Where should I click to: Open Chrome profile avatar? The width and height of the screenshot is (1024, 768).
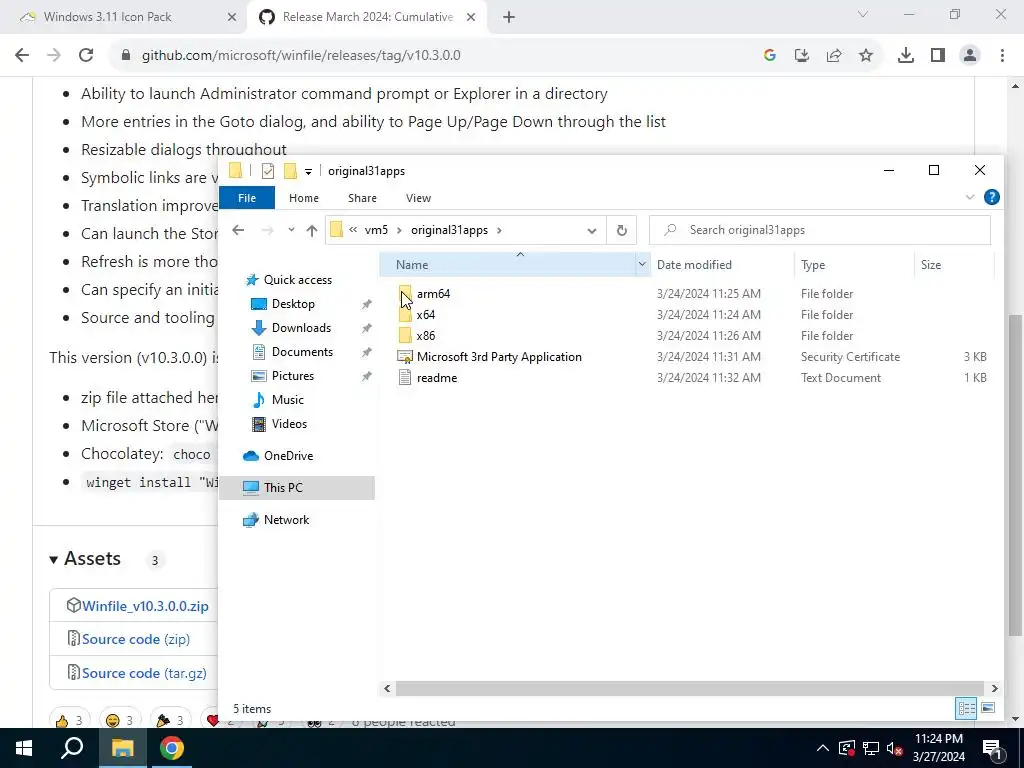pos(970,56)
